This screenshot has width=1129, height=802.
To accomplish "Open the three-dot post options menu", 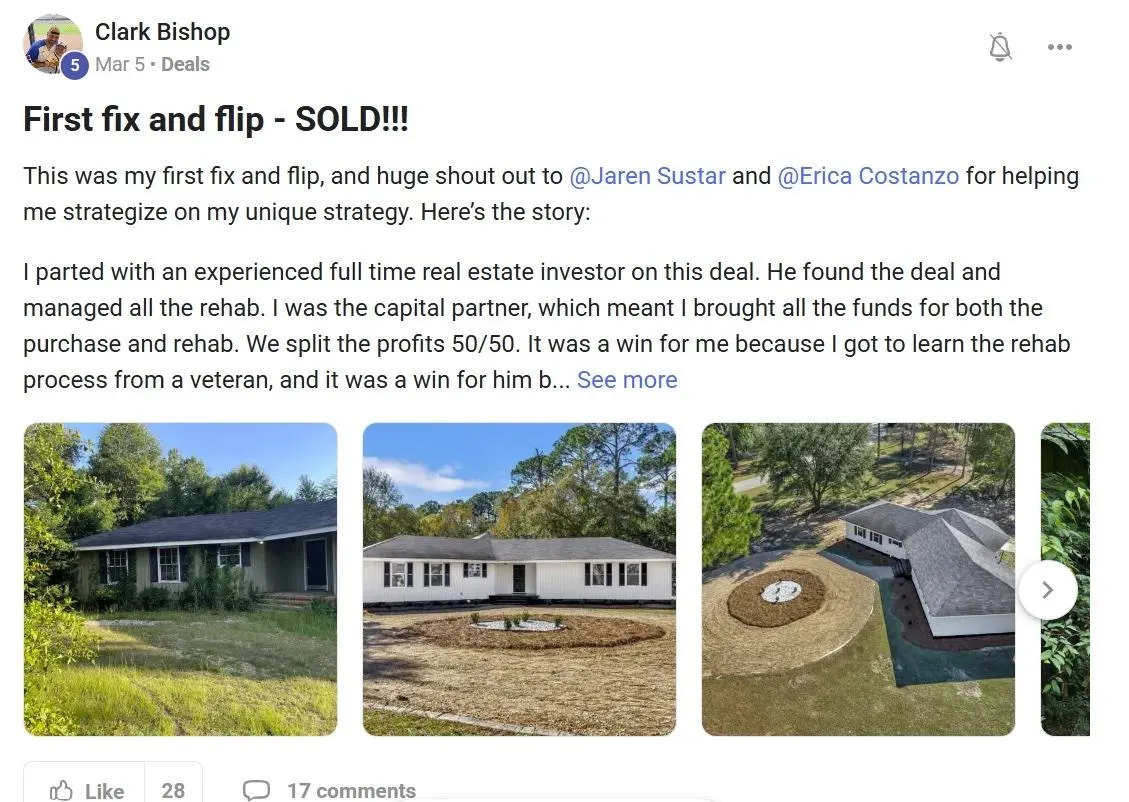I will click(1059, 47).
